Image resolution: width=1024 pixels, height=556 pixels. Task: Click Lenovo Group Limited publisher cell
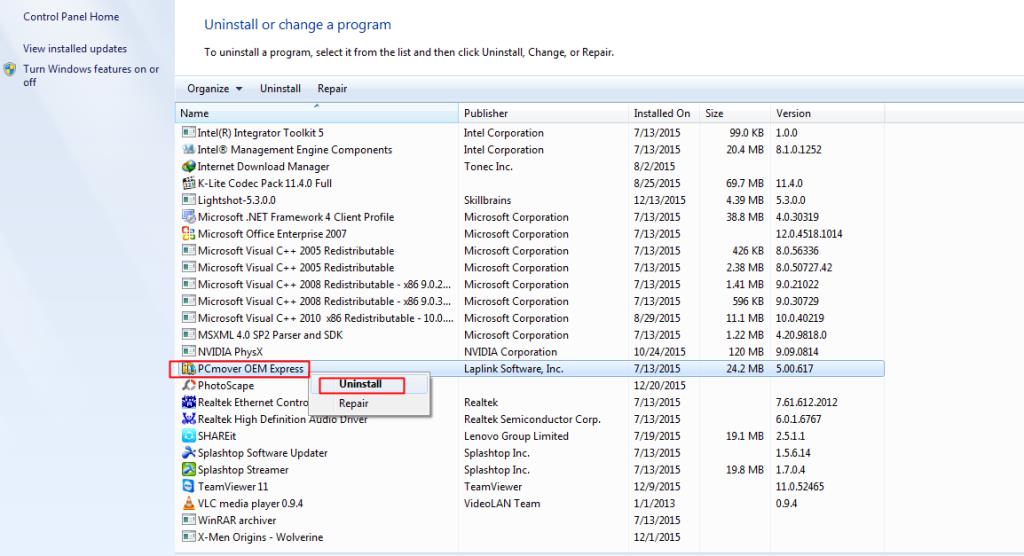pos(516,436)
